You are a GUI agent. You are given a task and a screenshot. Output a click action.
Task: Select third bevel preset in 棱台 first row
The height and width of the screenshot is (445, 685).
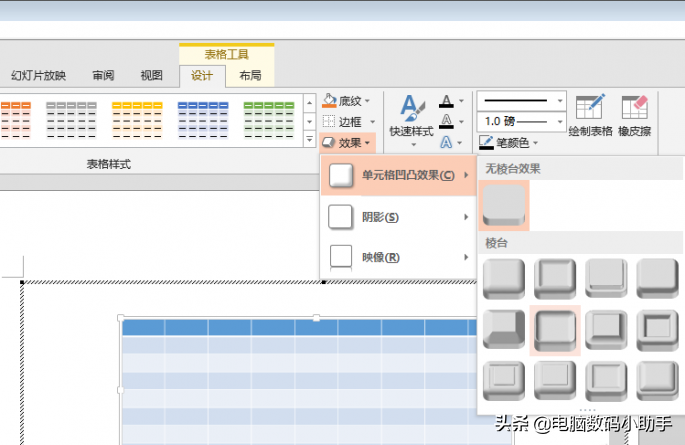point(606,279)
